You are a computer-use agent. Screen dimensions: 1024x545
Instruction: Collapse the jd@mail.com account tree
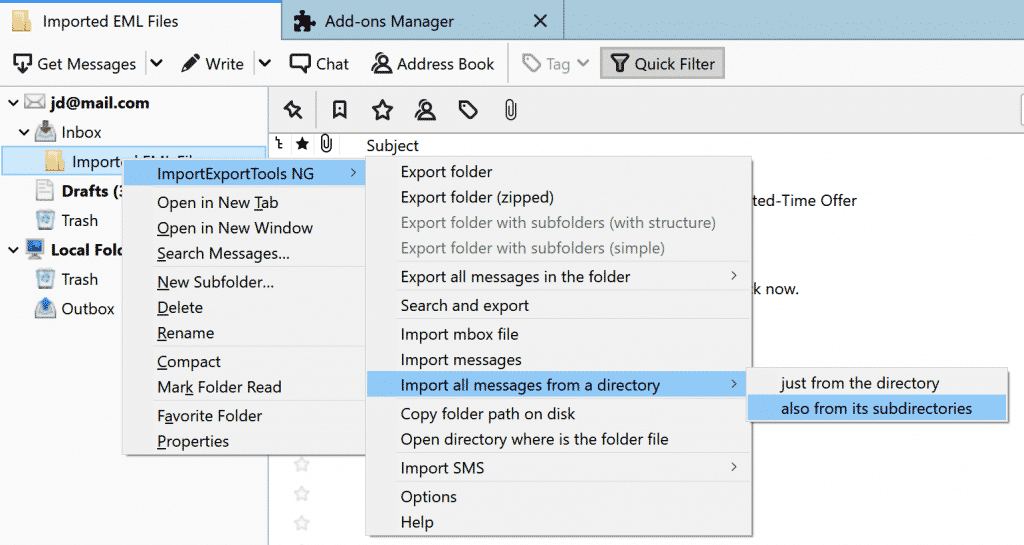point(12,102)
